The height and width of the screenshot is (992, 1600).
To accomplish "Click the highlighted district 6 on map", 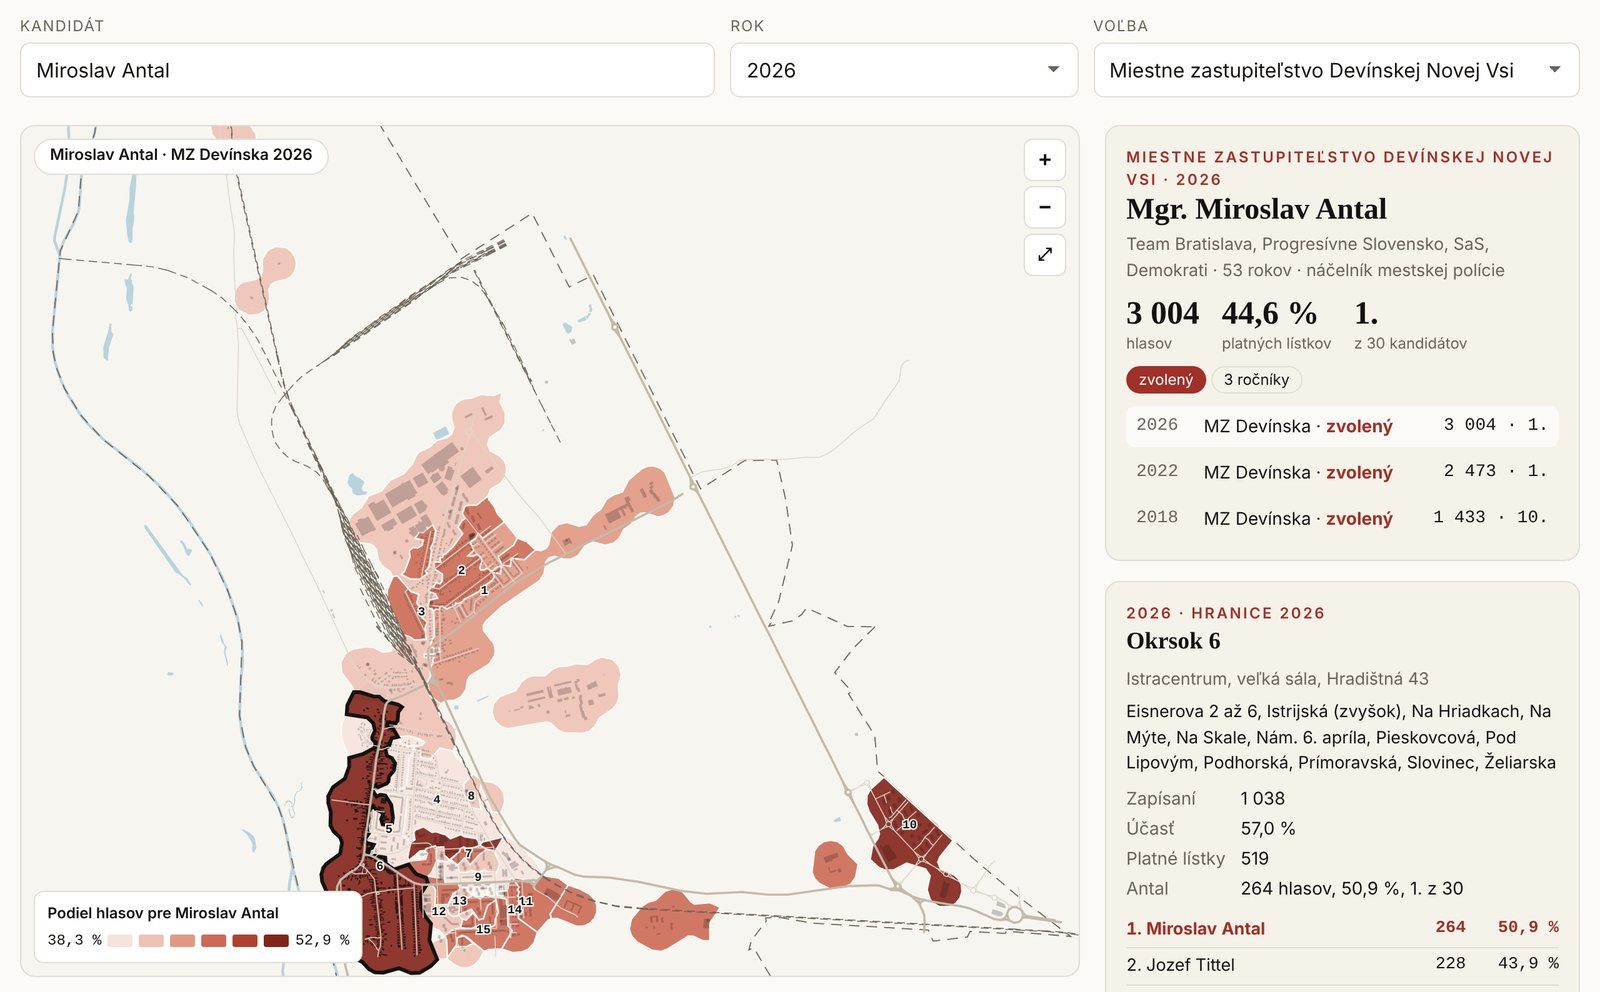I will [x=380, y=866].
